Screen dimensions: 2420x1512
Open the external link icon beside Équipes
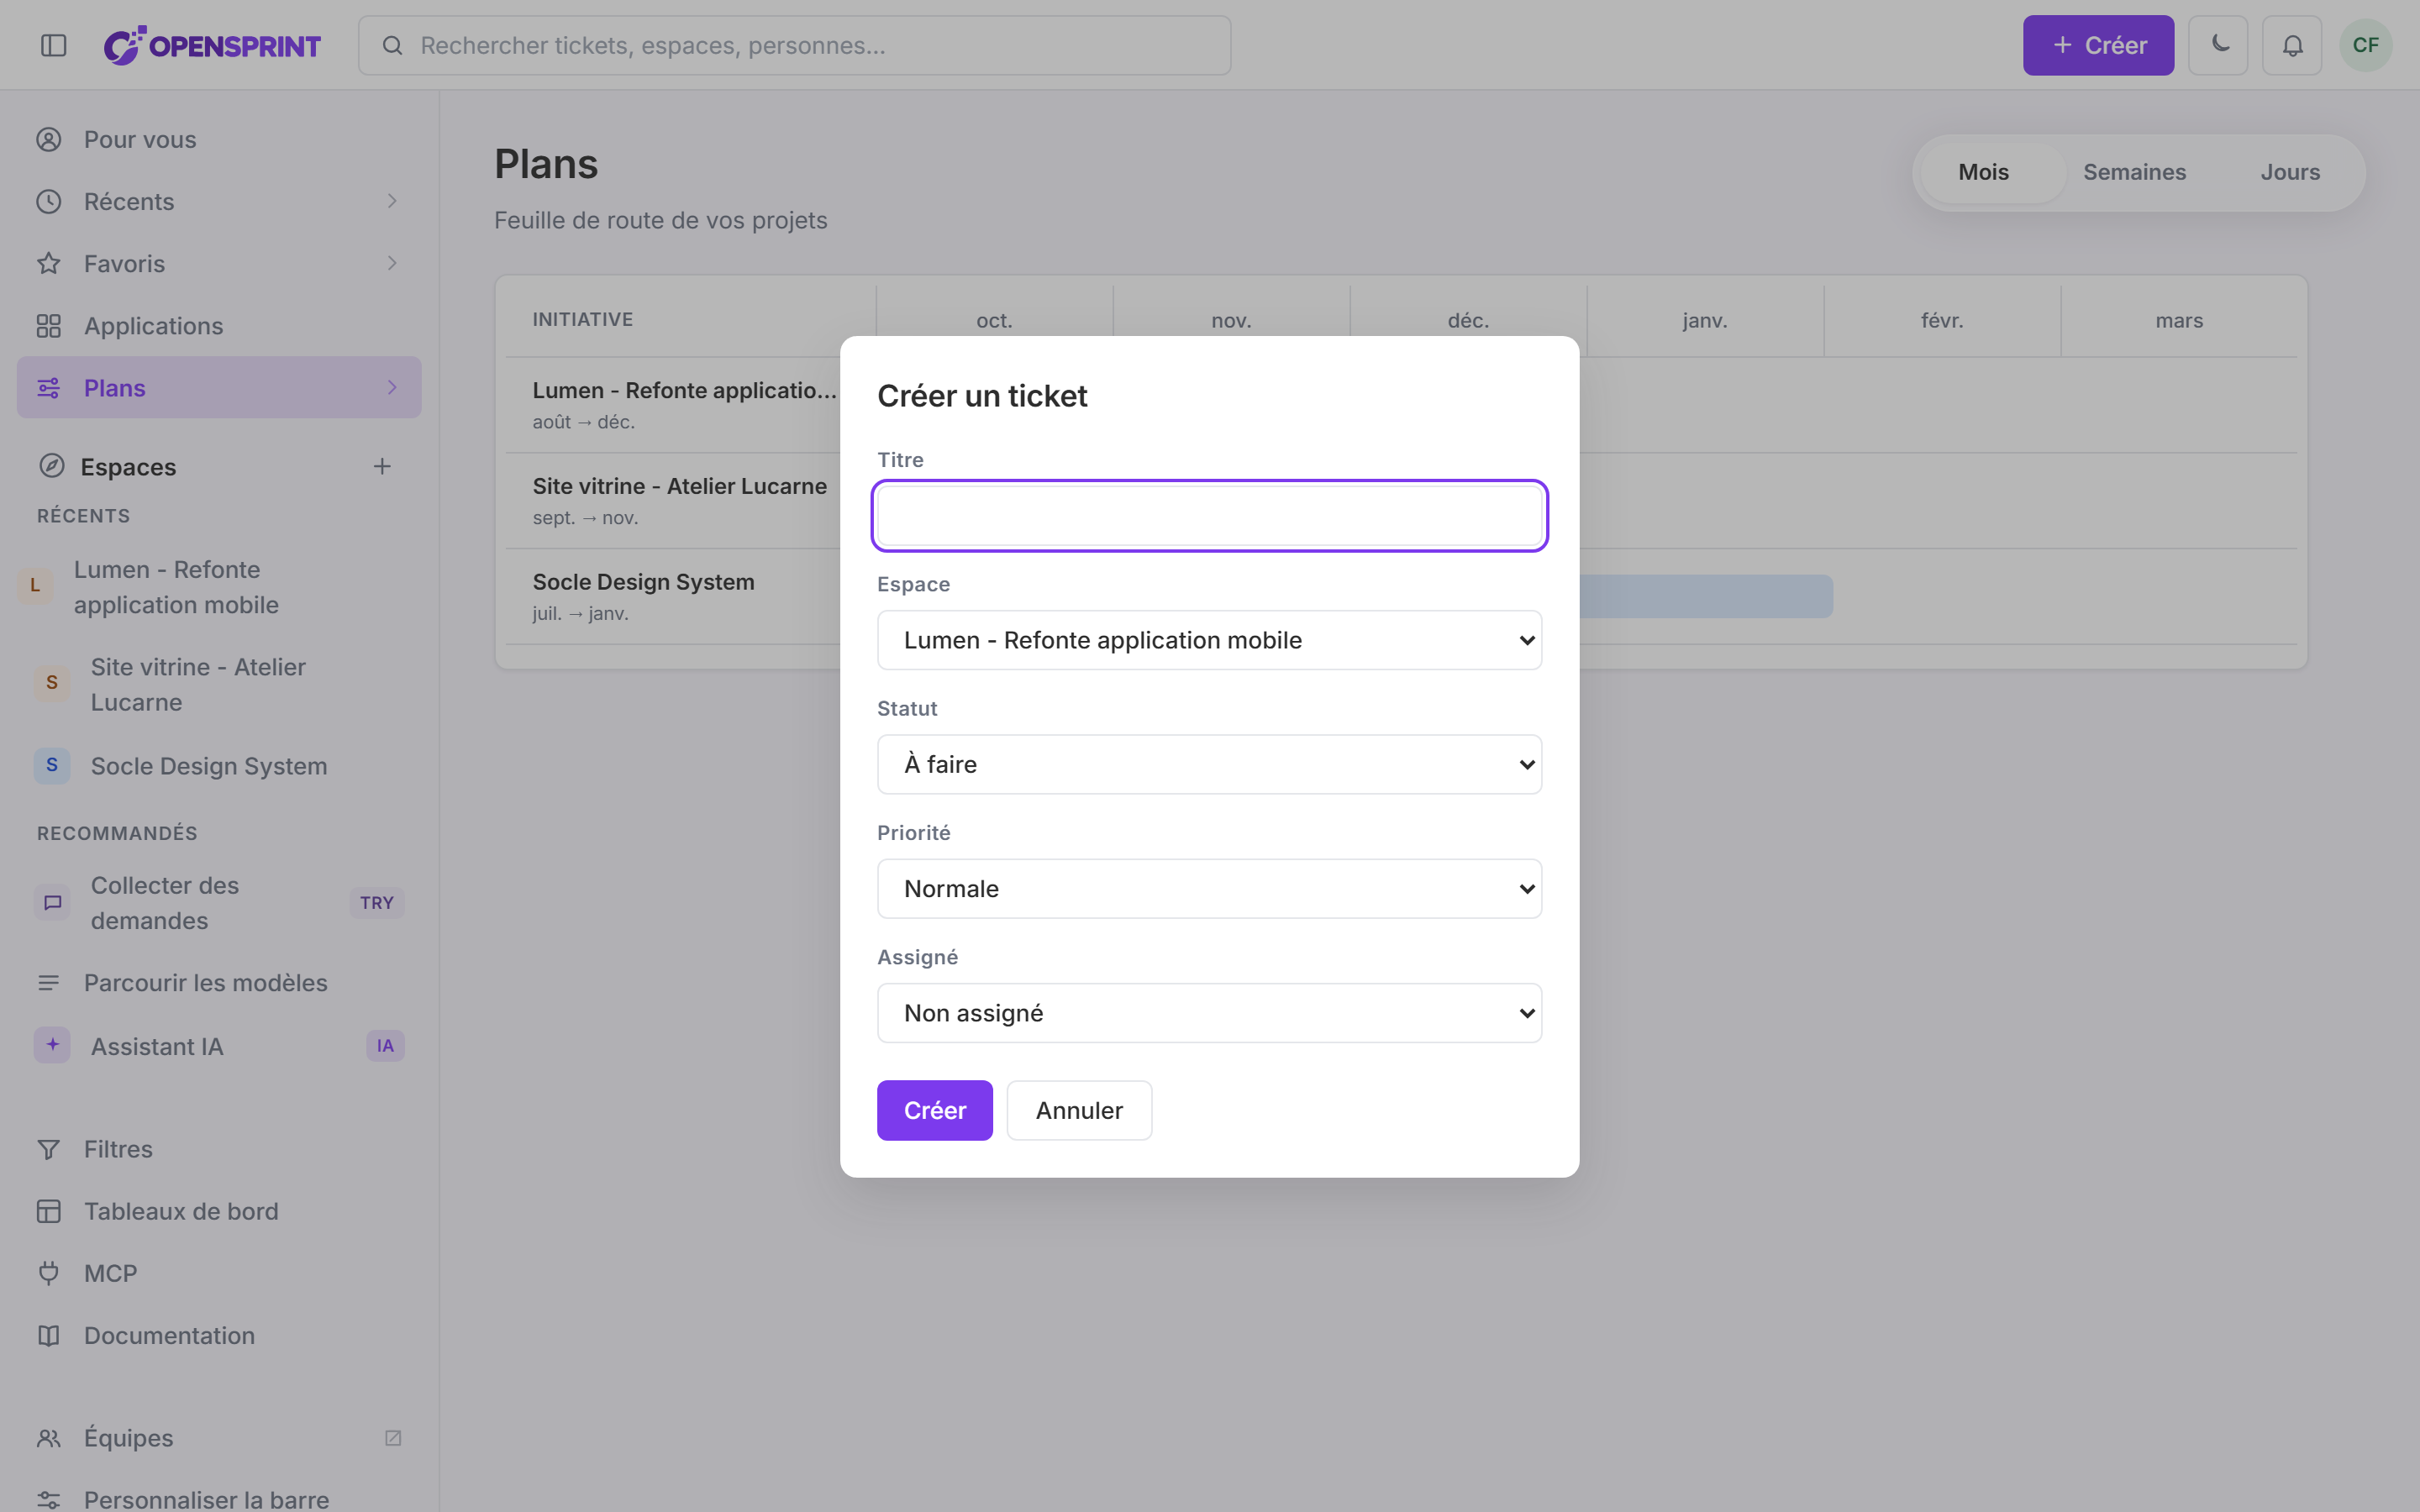393,1437
